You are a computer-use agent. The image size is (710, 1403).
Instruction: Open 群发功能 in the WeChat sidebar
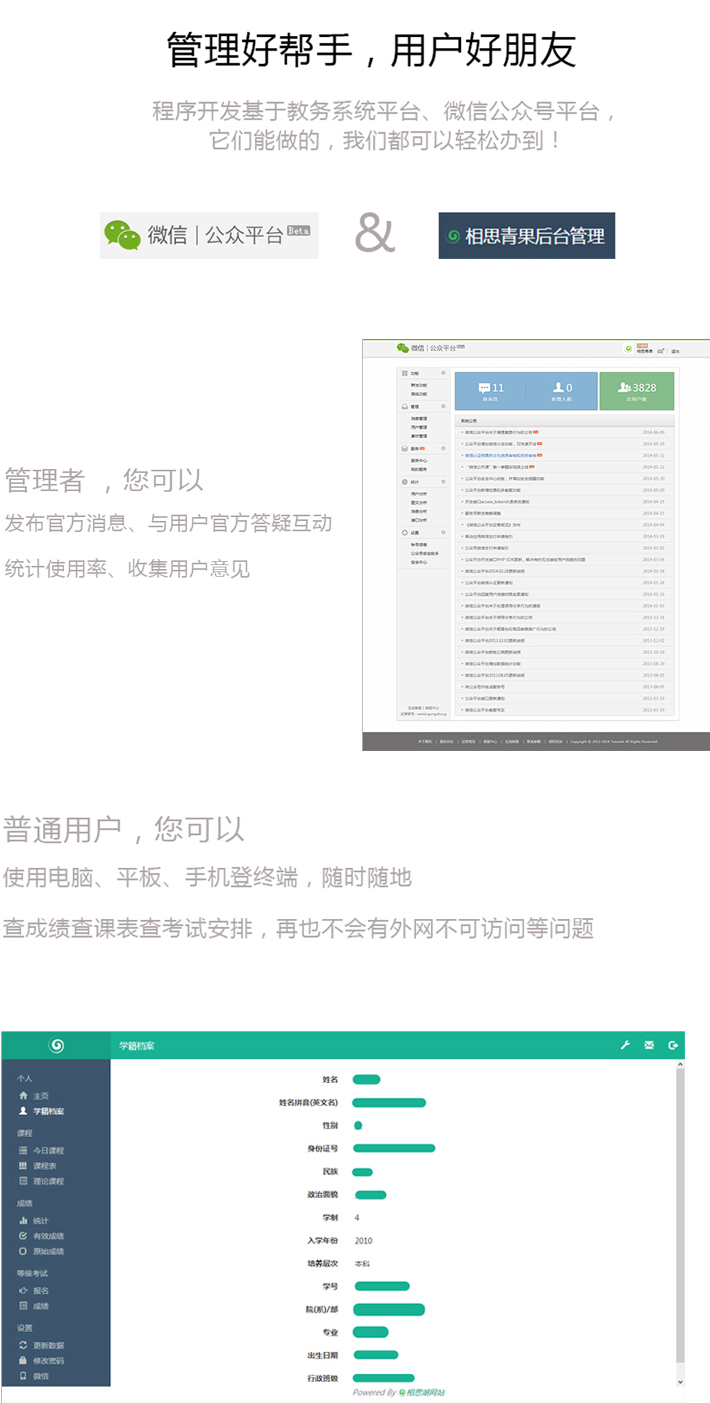(x=419, y=385)
